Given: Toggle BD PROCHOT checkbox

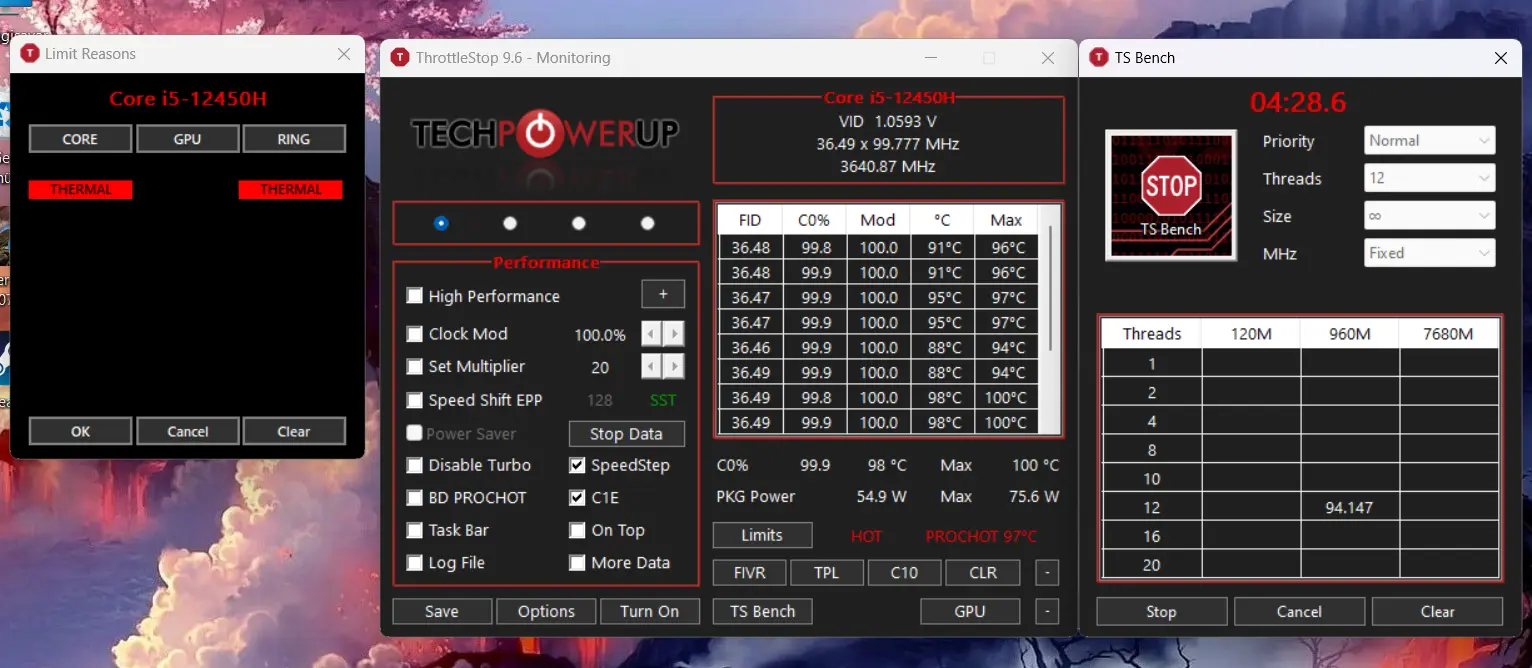Looking at the screenshot, I should [x=414, y=498].
